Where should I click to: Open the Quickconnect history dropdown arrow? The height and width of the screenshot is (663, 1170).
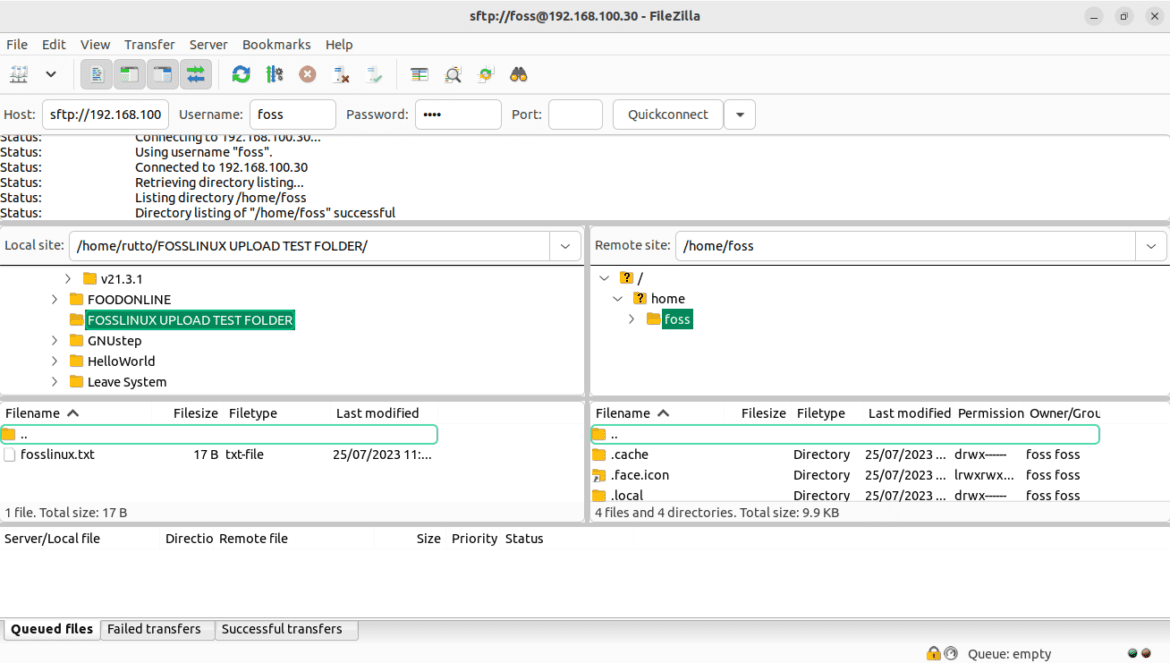point(740,115)
